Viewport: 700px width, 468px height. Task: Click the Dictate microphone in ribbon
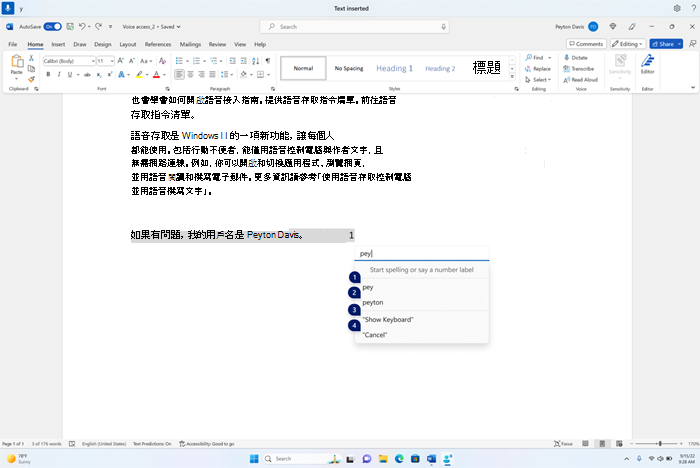click(x=576, y=58)
